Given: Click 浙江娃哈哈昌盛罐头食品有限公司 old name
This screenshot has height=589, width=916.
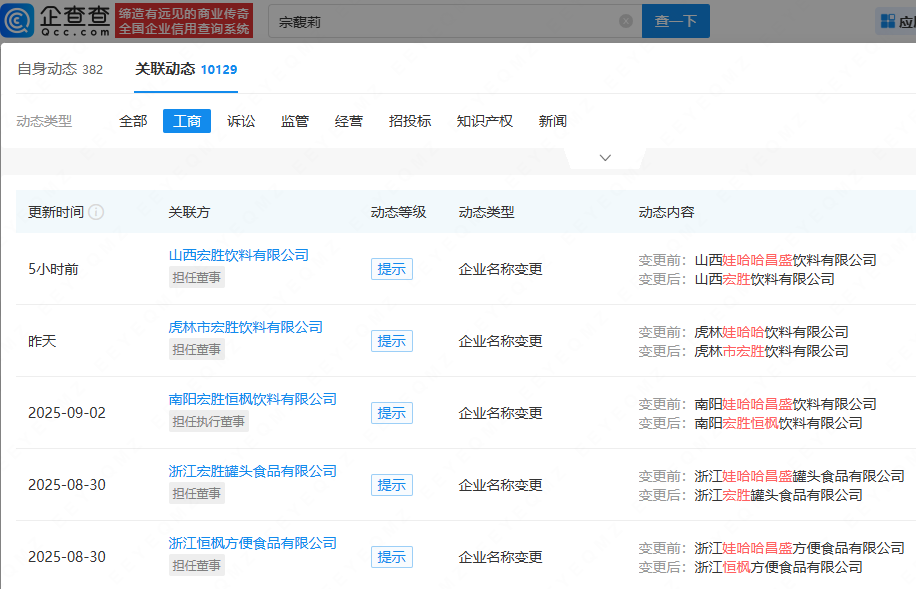Looking at the screenshot, I should (x=799, y=476).
